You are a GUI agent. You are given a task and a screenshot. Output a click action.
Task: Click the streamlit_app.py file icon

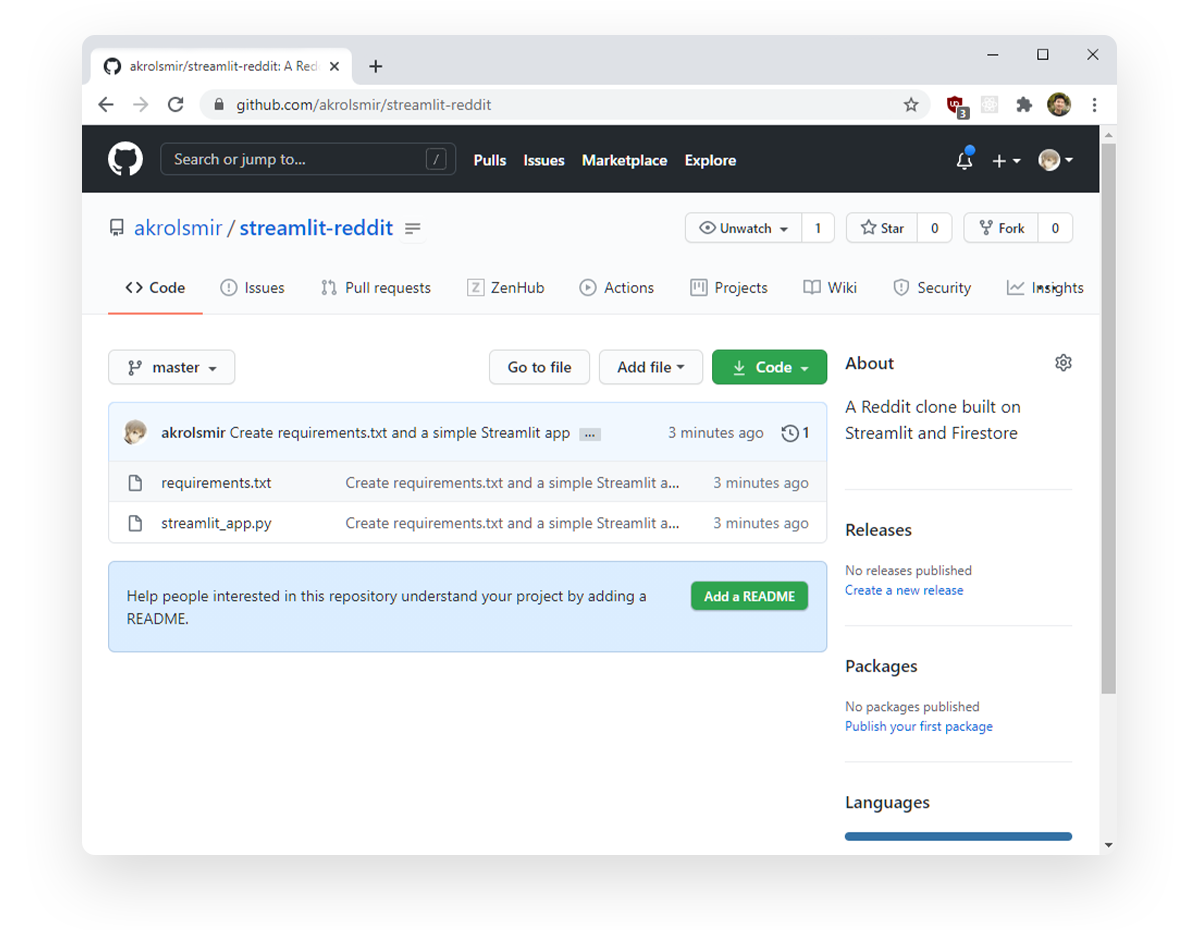tap(135, 523)
